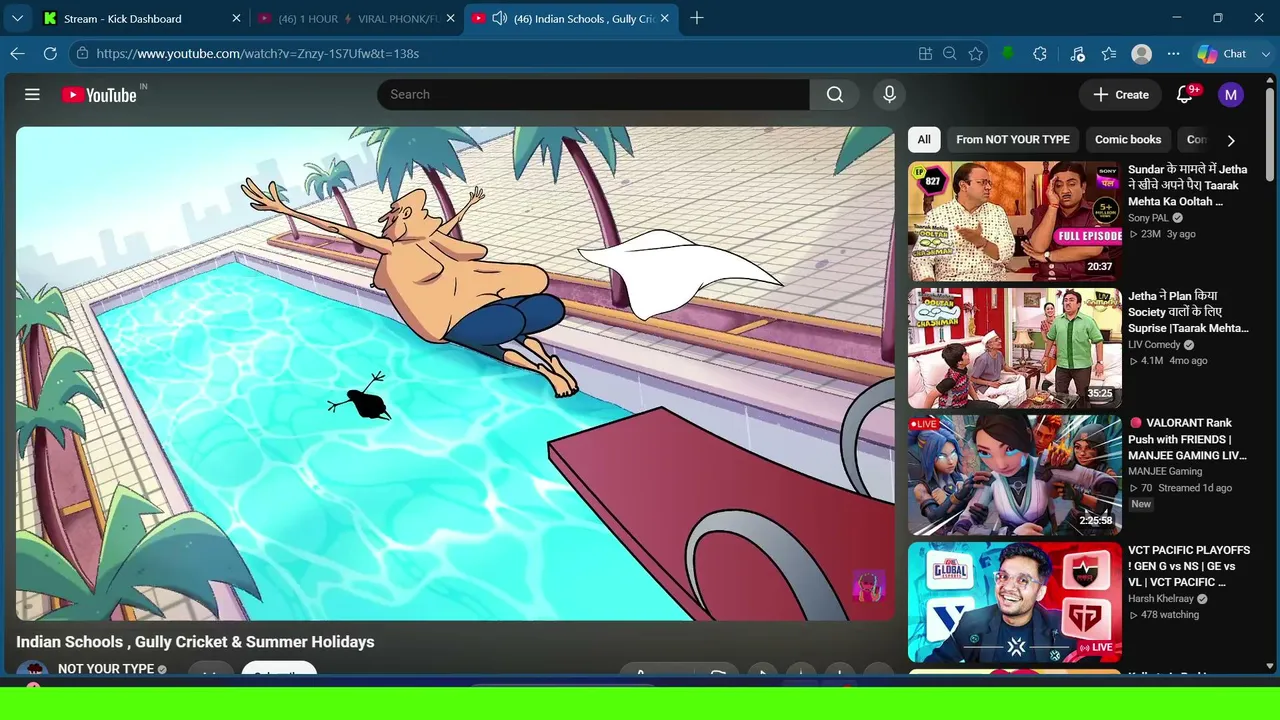Click the '4.1M' views text
The image size is (1280, 720).
point(1152,361)
